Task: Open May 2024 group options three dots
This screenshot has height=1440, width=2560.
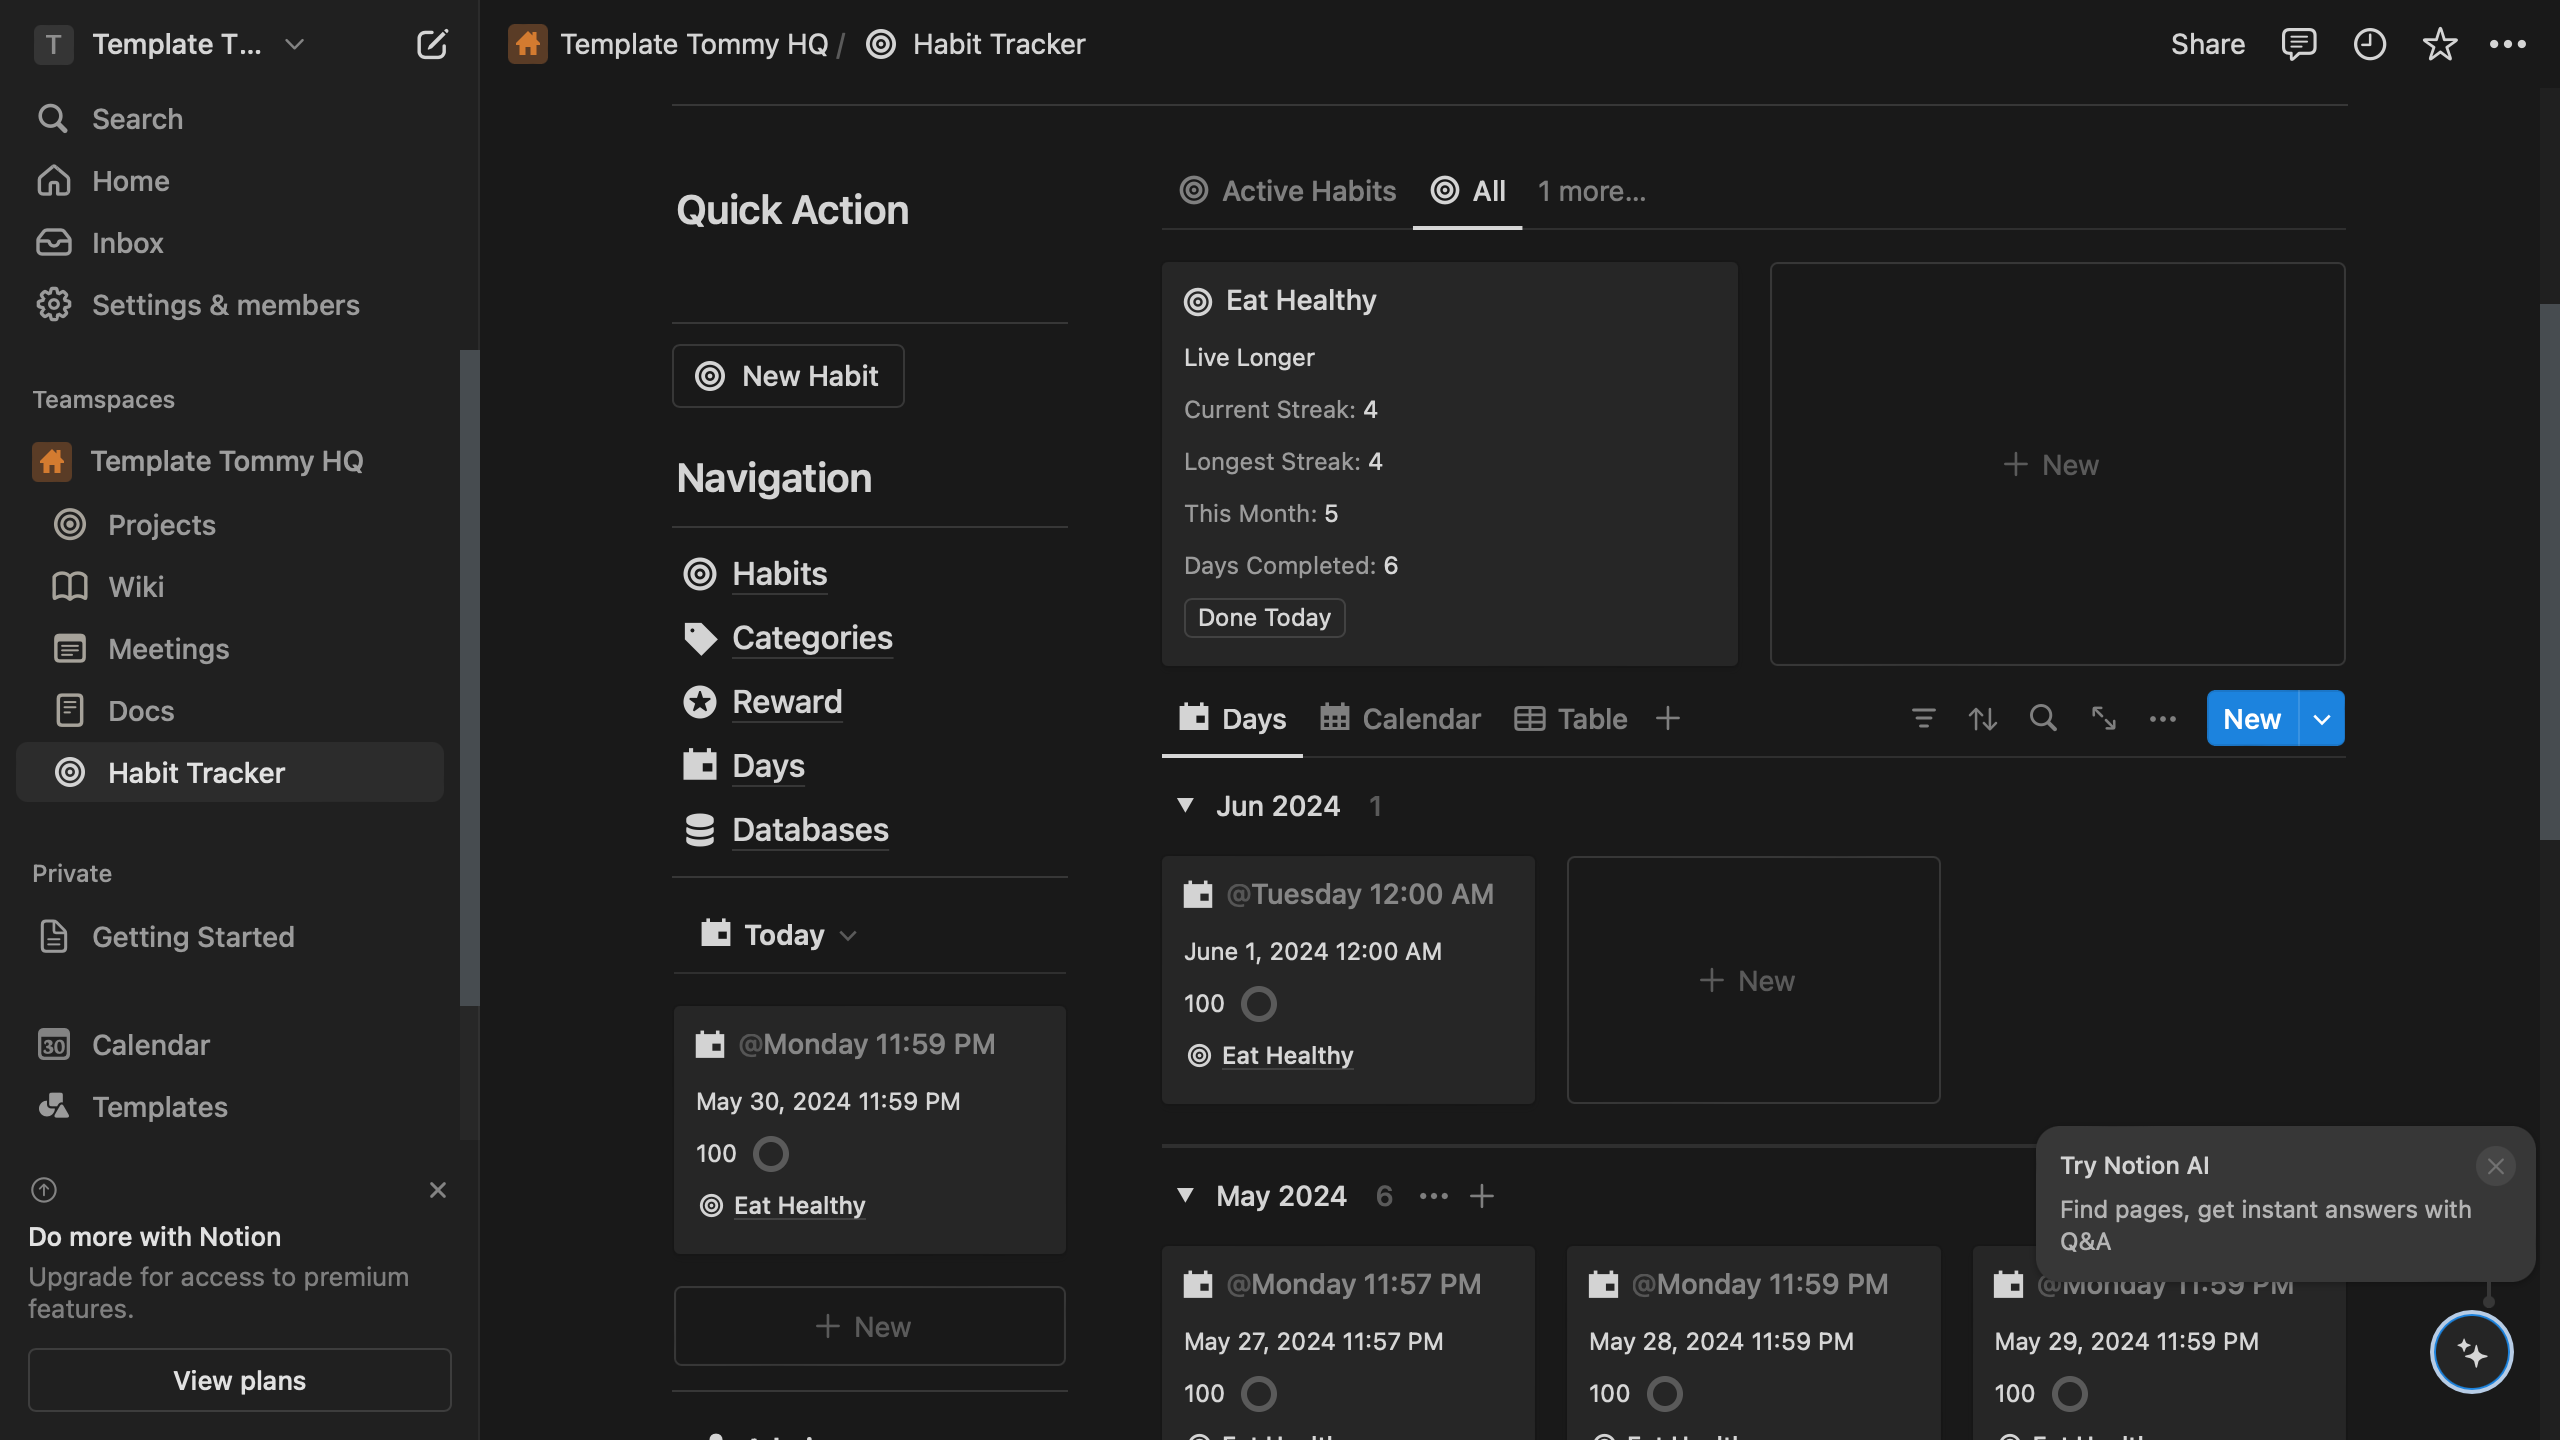Action: pyautogui.click(x=1433, y=1196)
